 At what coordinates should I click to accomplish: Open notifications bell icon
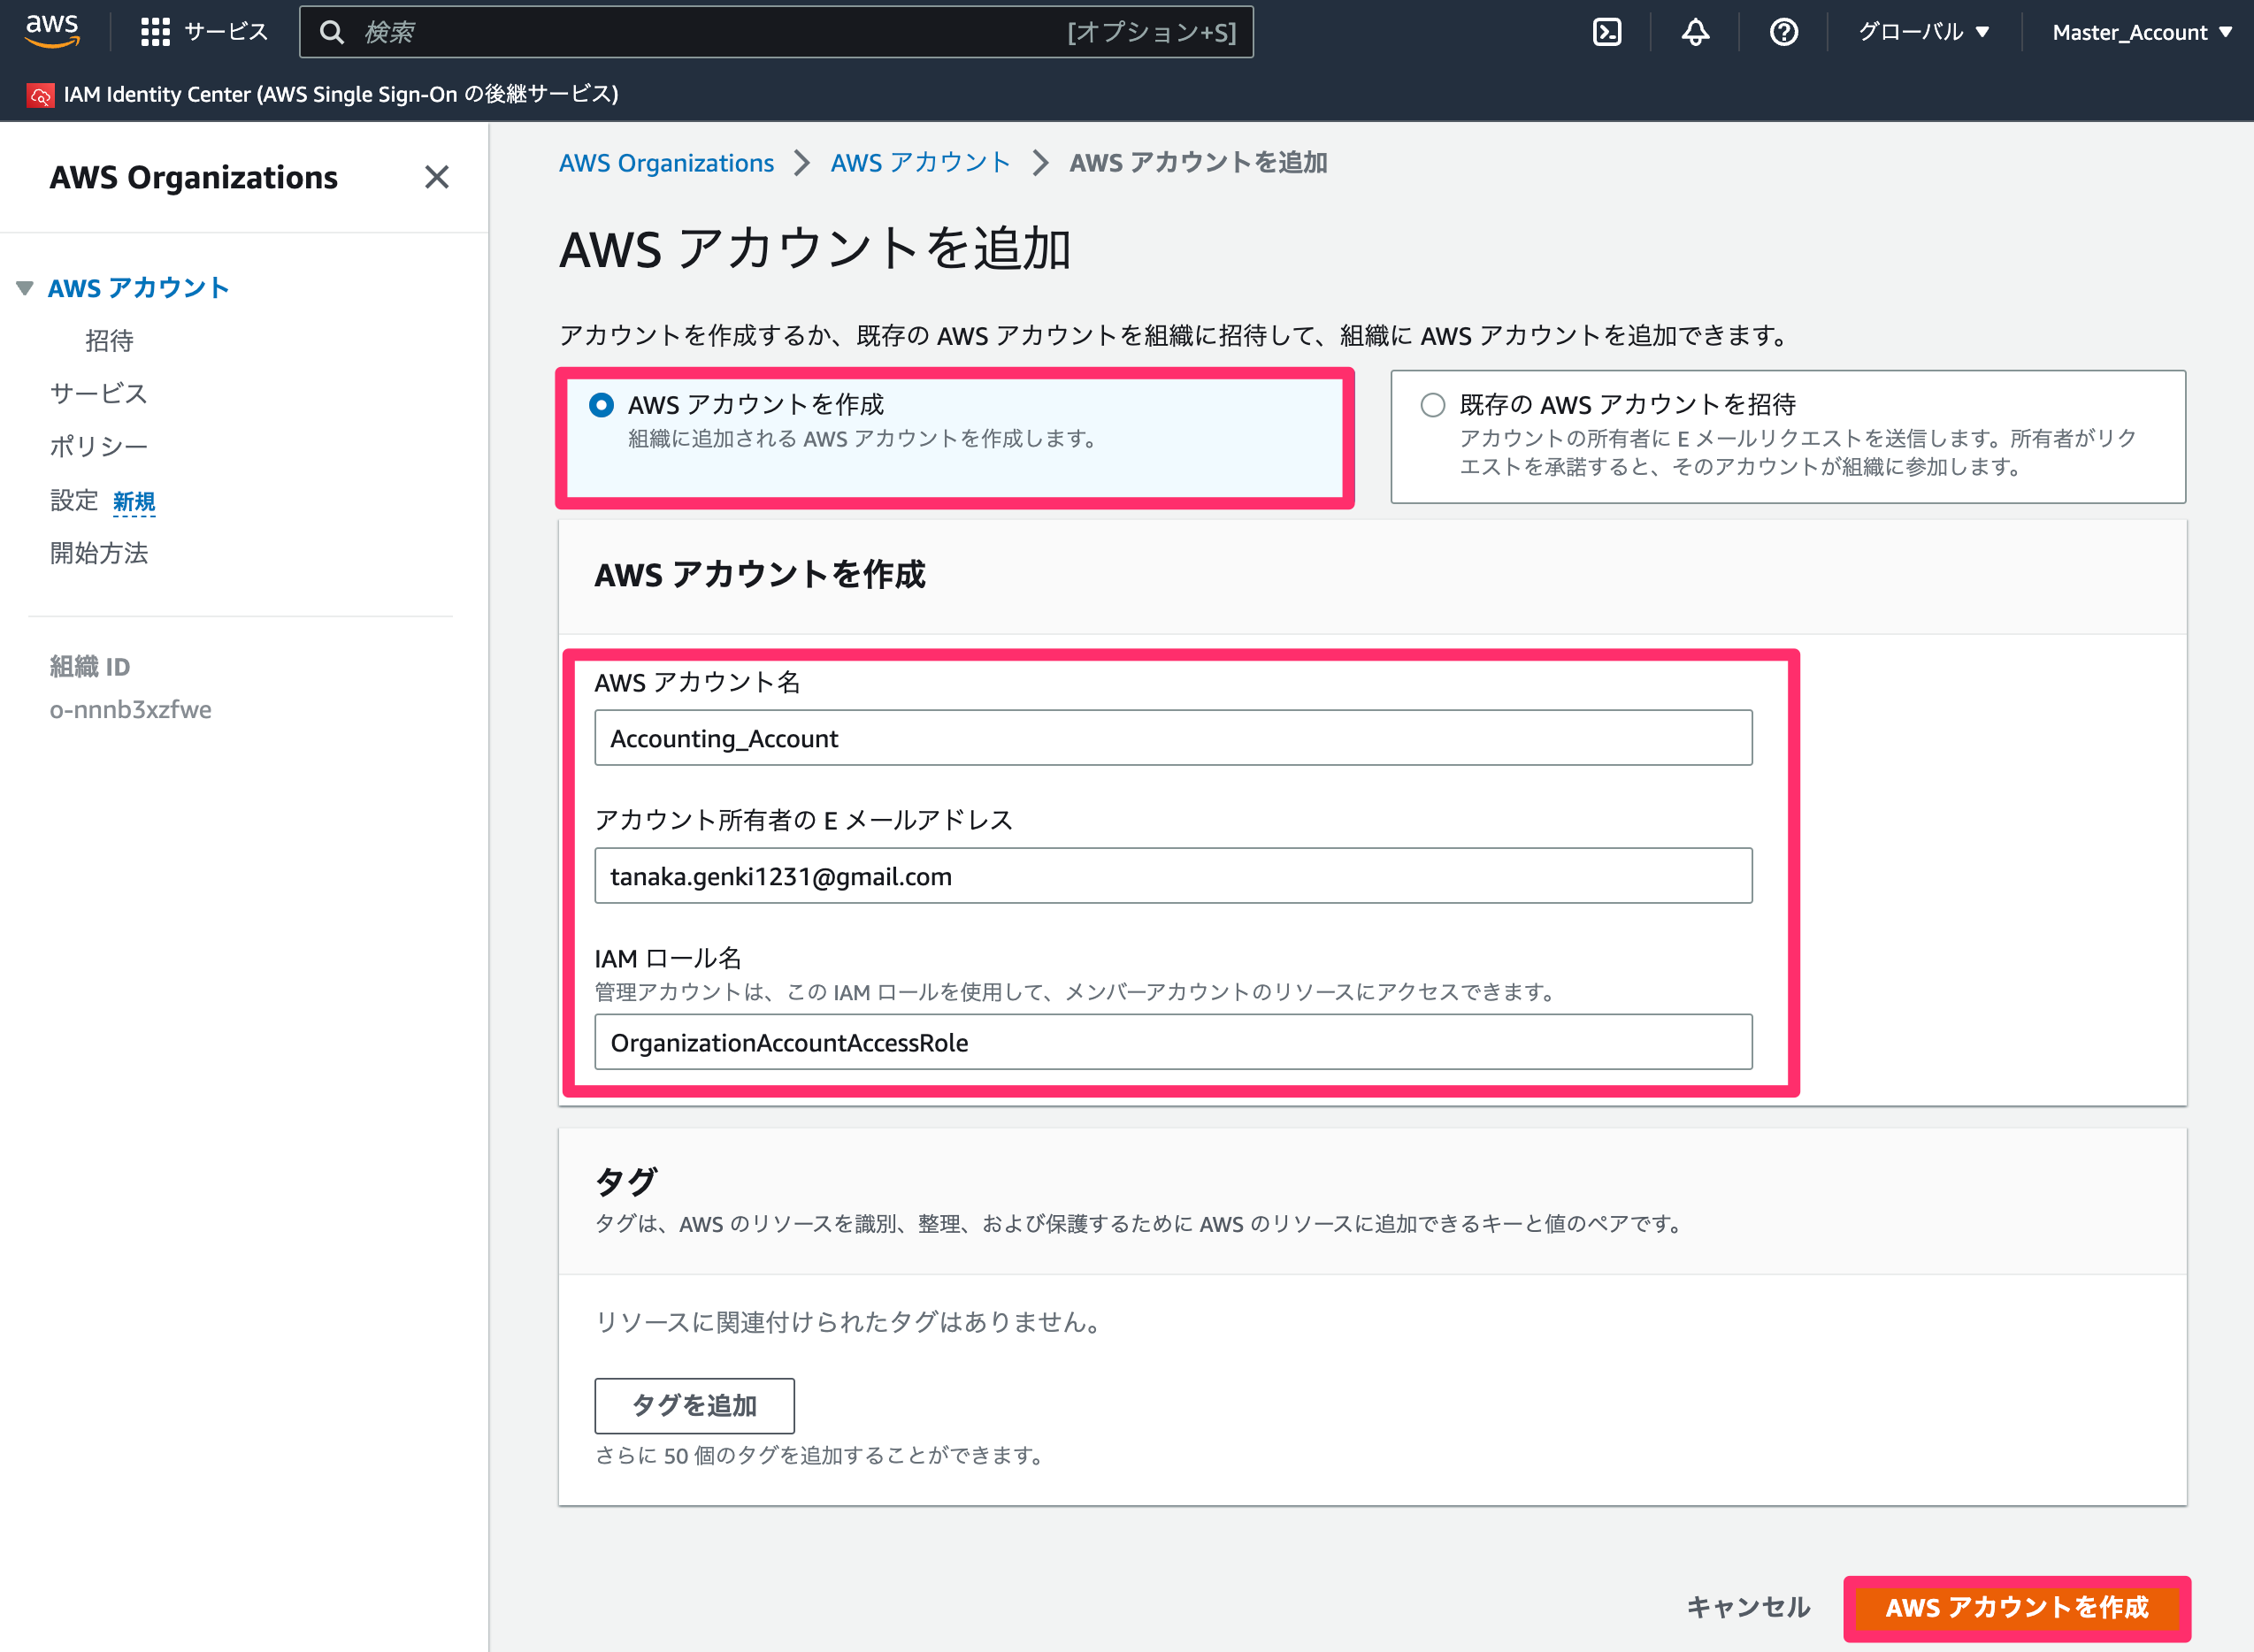[1695, 32]
